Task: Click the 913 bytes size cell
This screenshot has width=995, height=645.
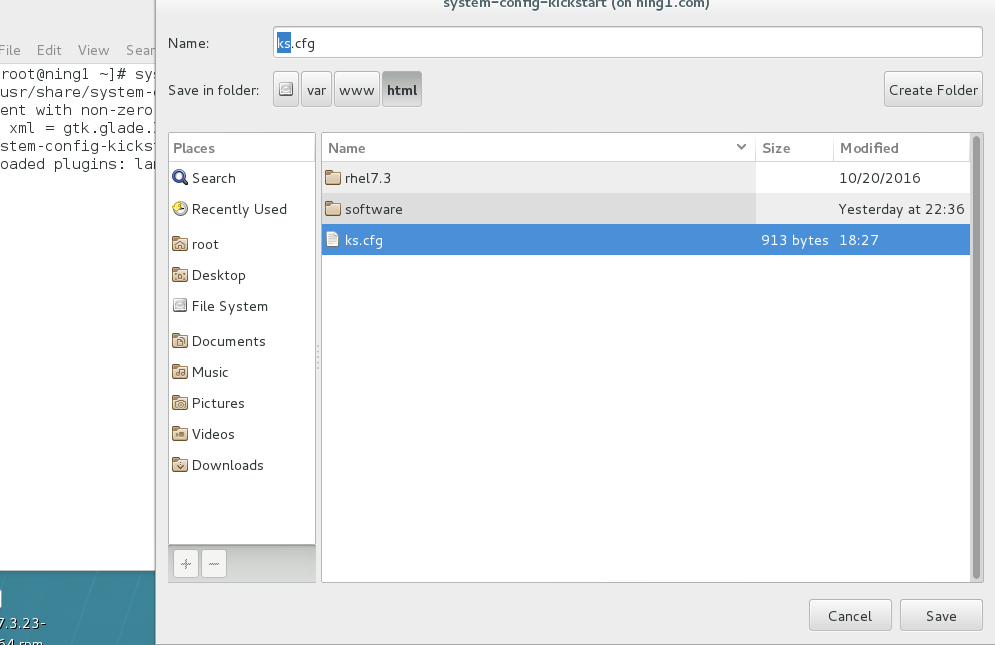Action: pyautogui.click(x=794, y=241)
